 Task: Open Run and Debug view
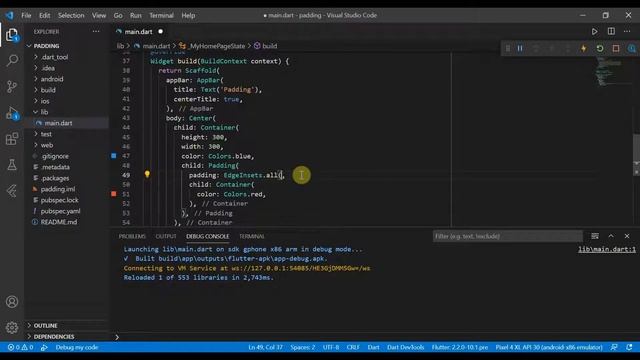click(x=12, y=113)
